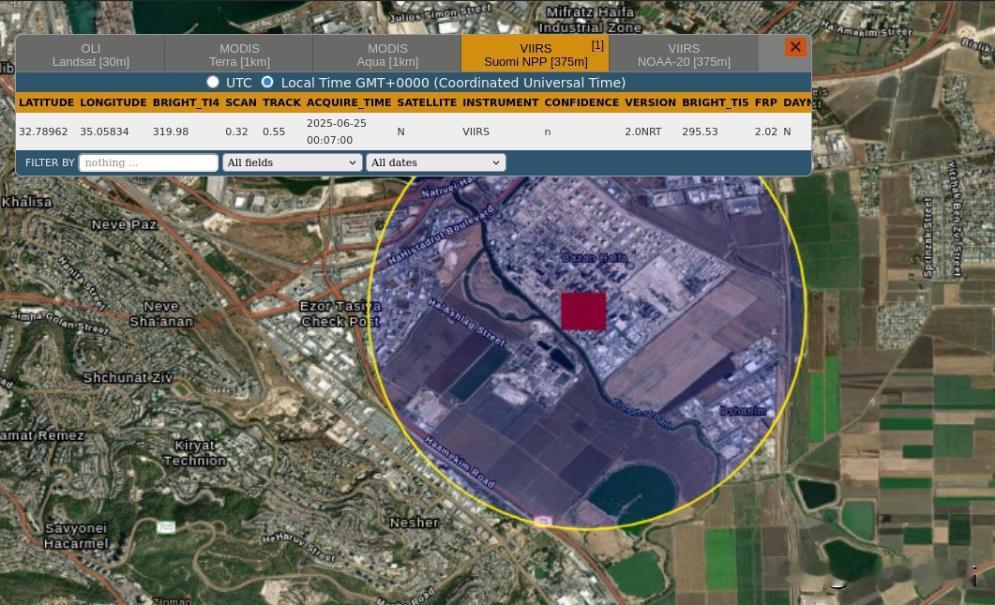Click the Khalisa map label
Image resolution: width=995 pixels, height=605 pixels.
pos(27,202)
